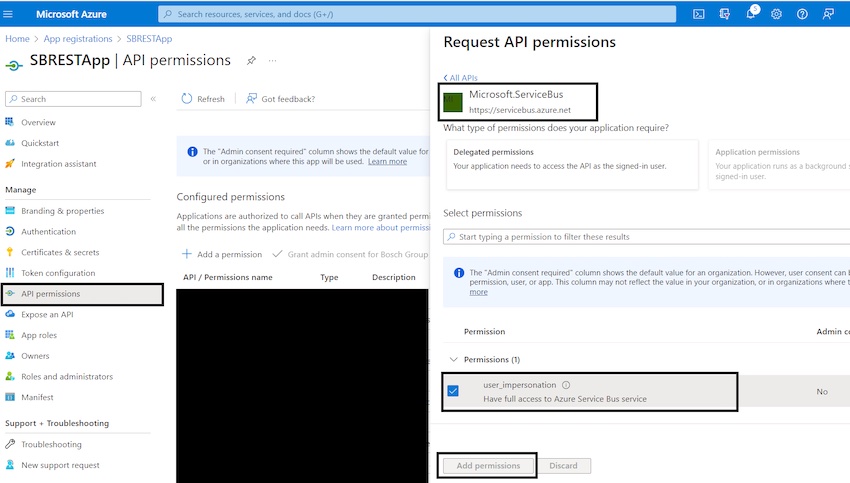Click the Microsoft Azure logo text
Image resolution: width=850 pixels, height=483 pixels.
[x=71, y=14]
